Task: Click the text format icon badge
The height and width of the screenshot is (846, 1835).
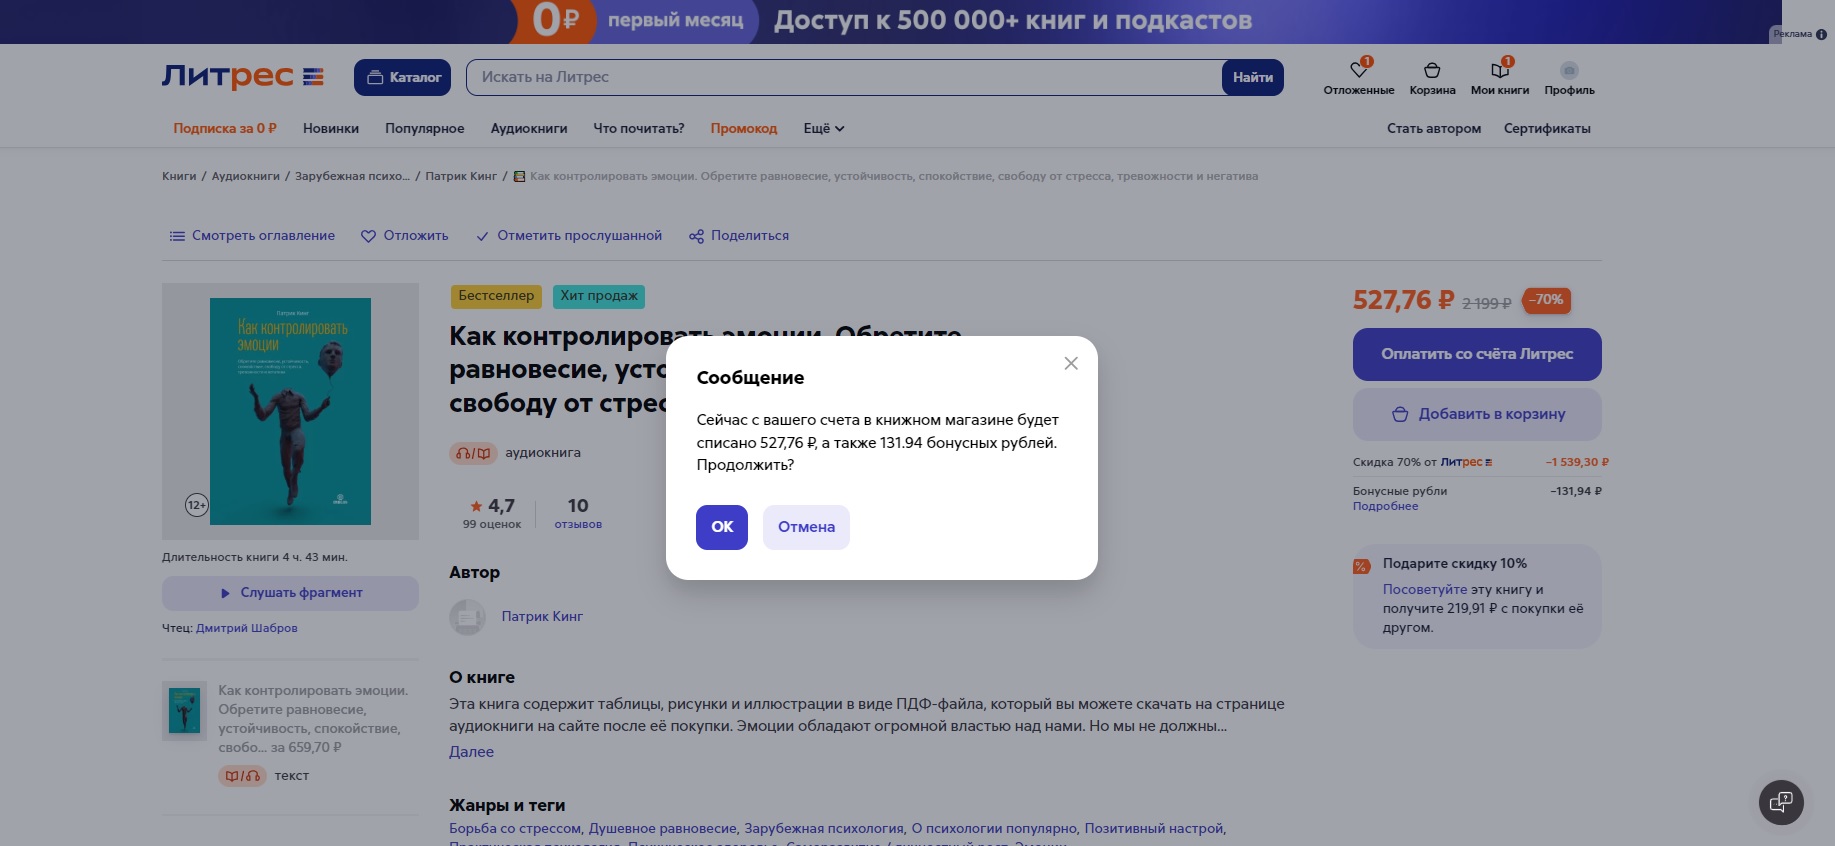Action: [242, 776]
